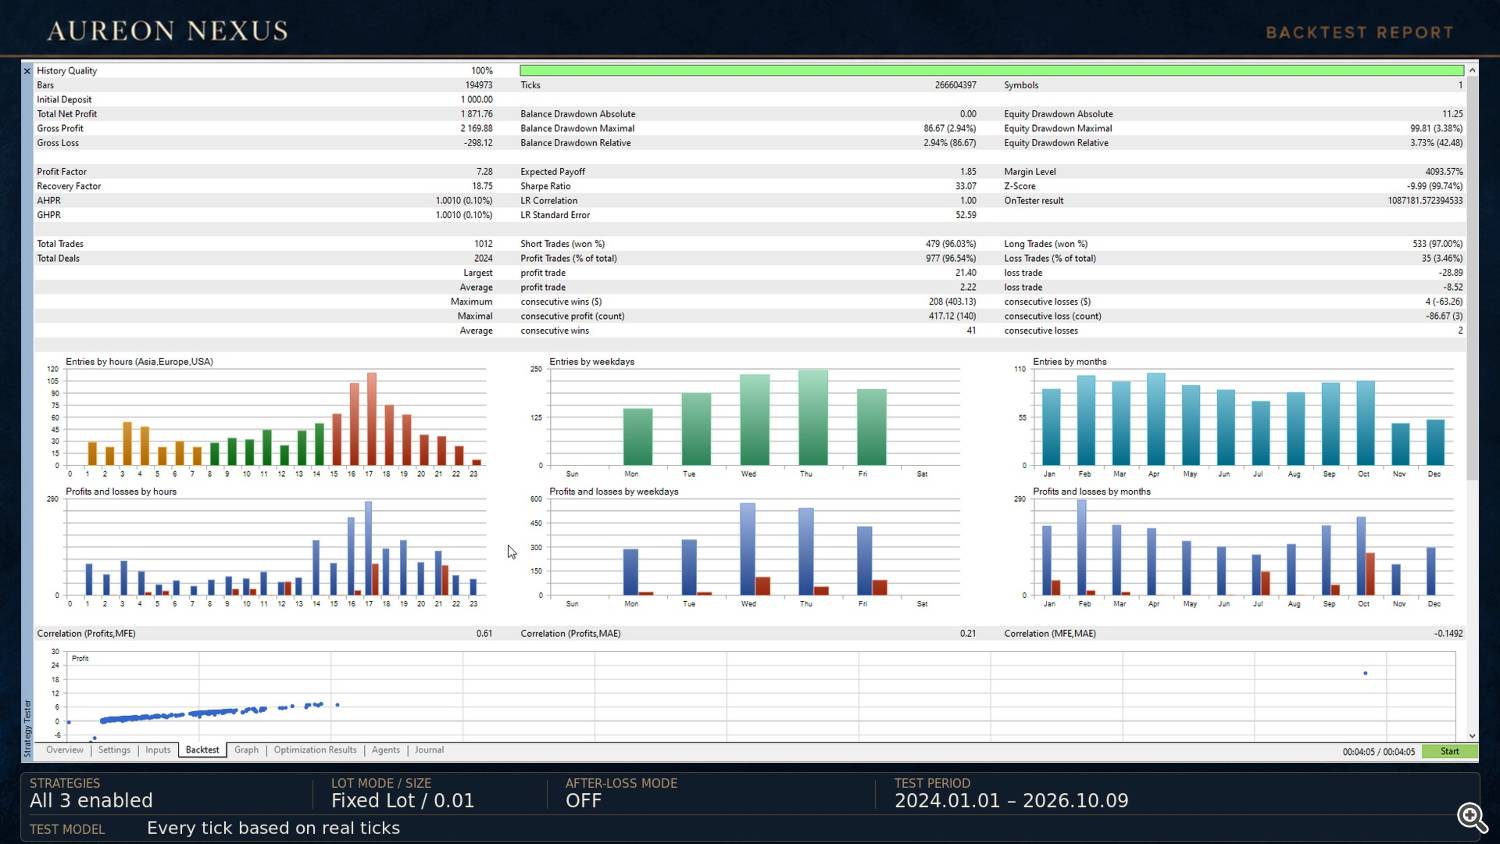Select the Total Trades value 1012
The height and width of the screenshot is (844, 1500).
484,244
